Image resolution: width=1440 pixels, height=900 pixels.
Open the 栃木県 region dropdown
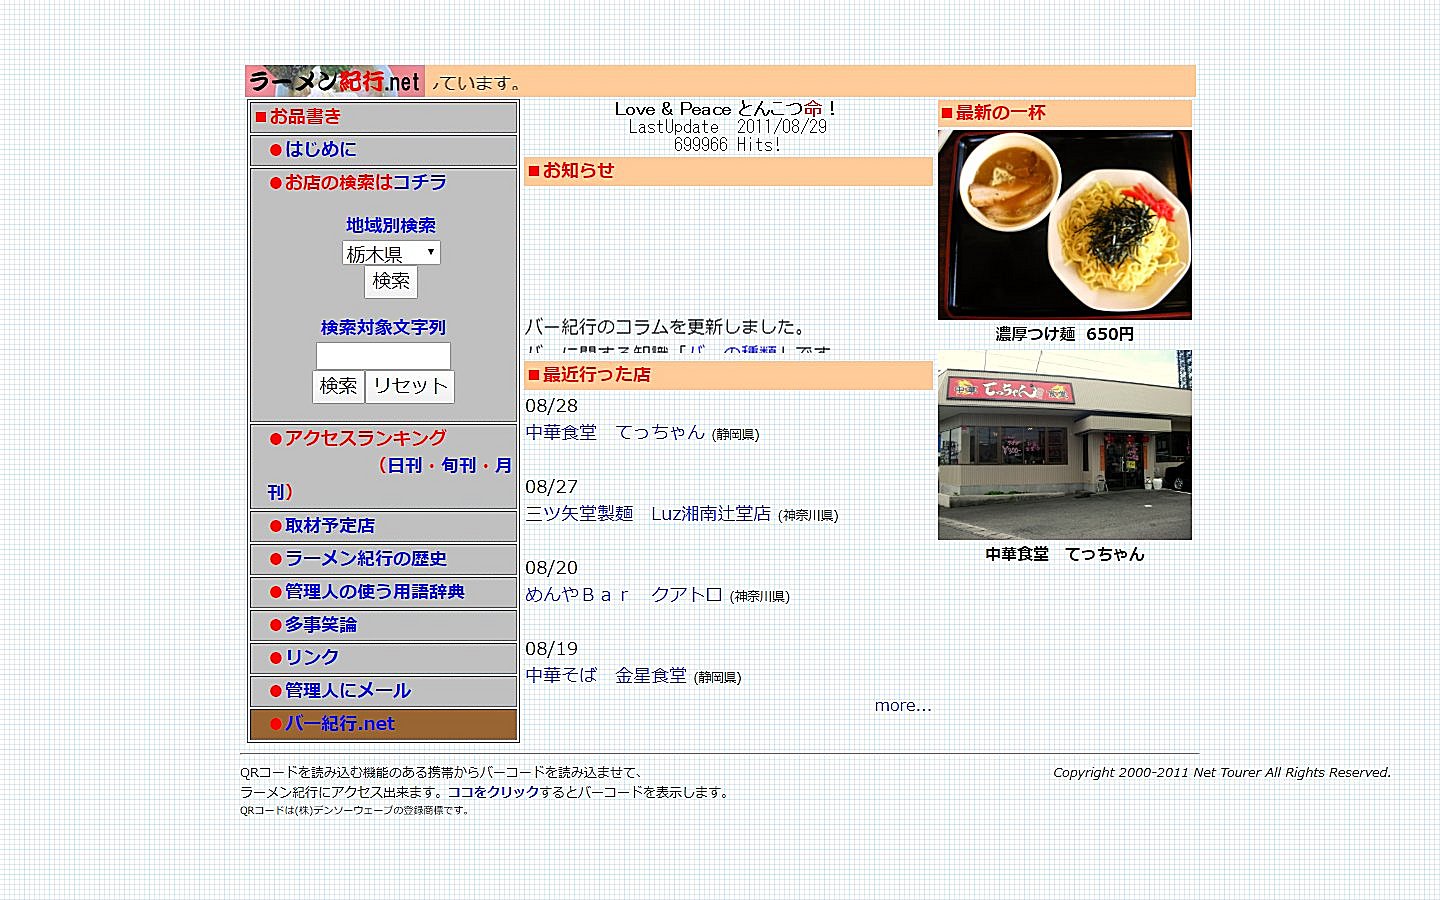click(x=391, y=253)
